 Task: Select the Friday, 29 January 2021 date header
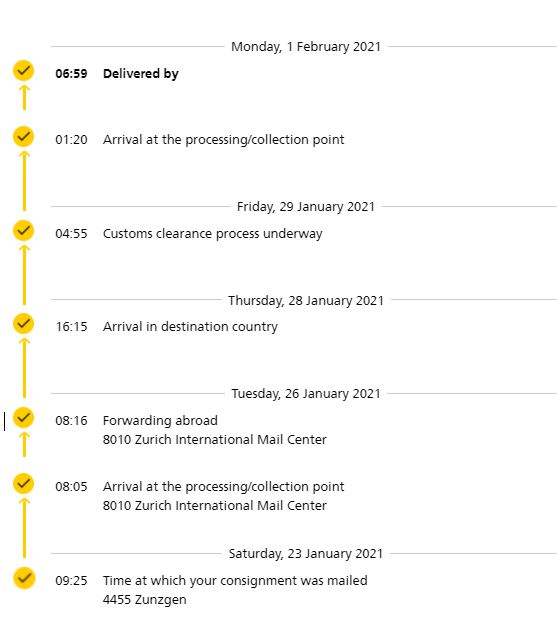[x=306, y=207]
